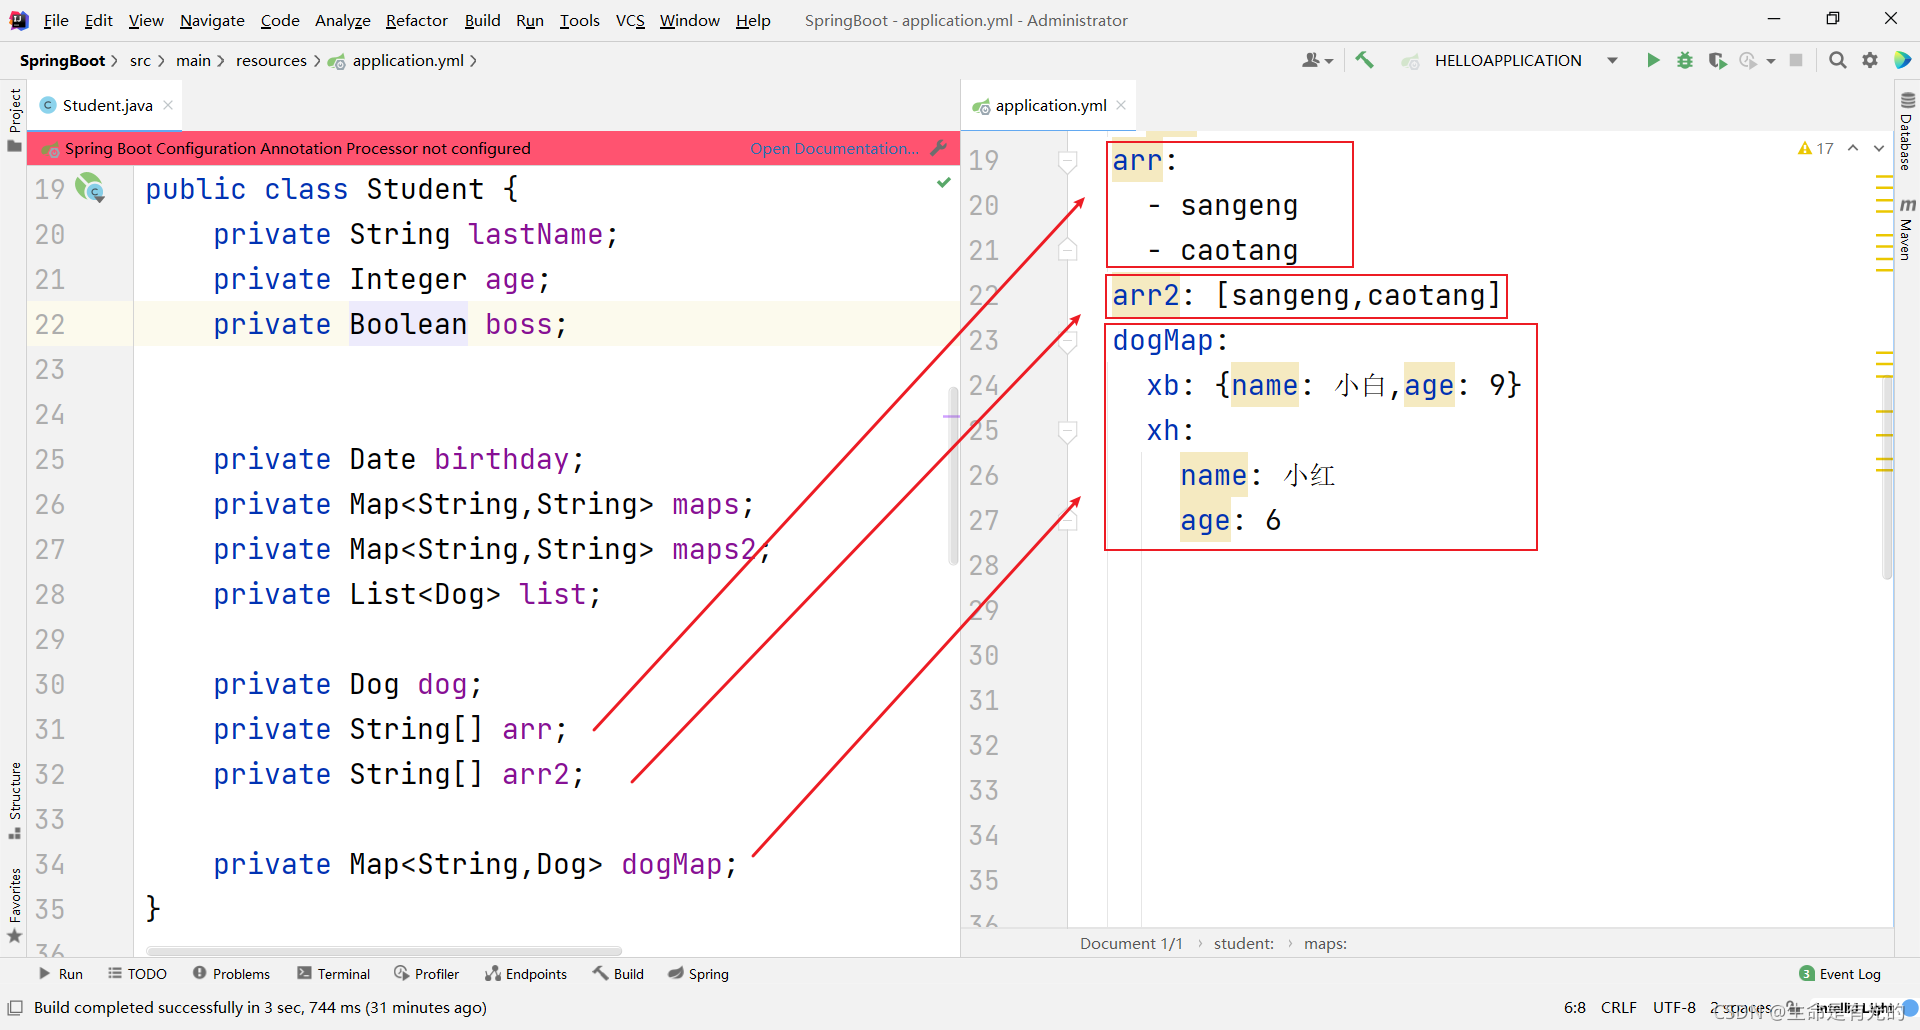The image size is (1920, 1030).
Task: Open the Run tool window
Action: point(60,974)
